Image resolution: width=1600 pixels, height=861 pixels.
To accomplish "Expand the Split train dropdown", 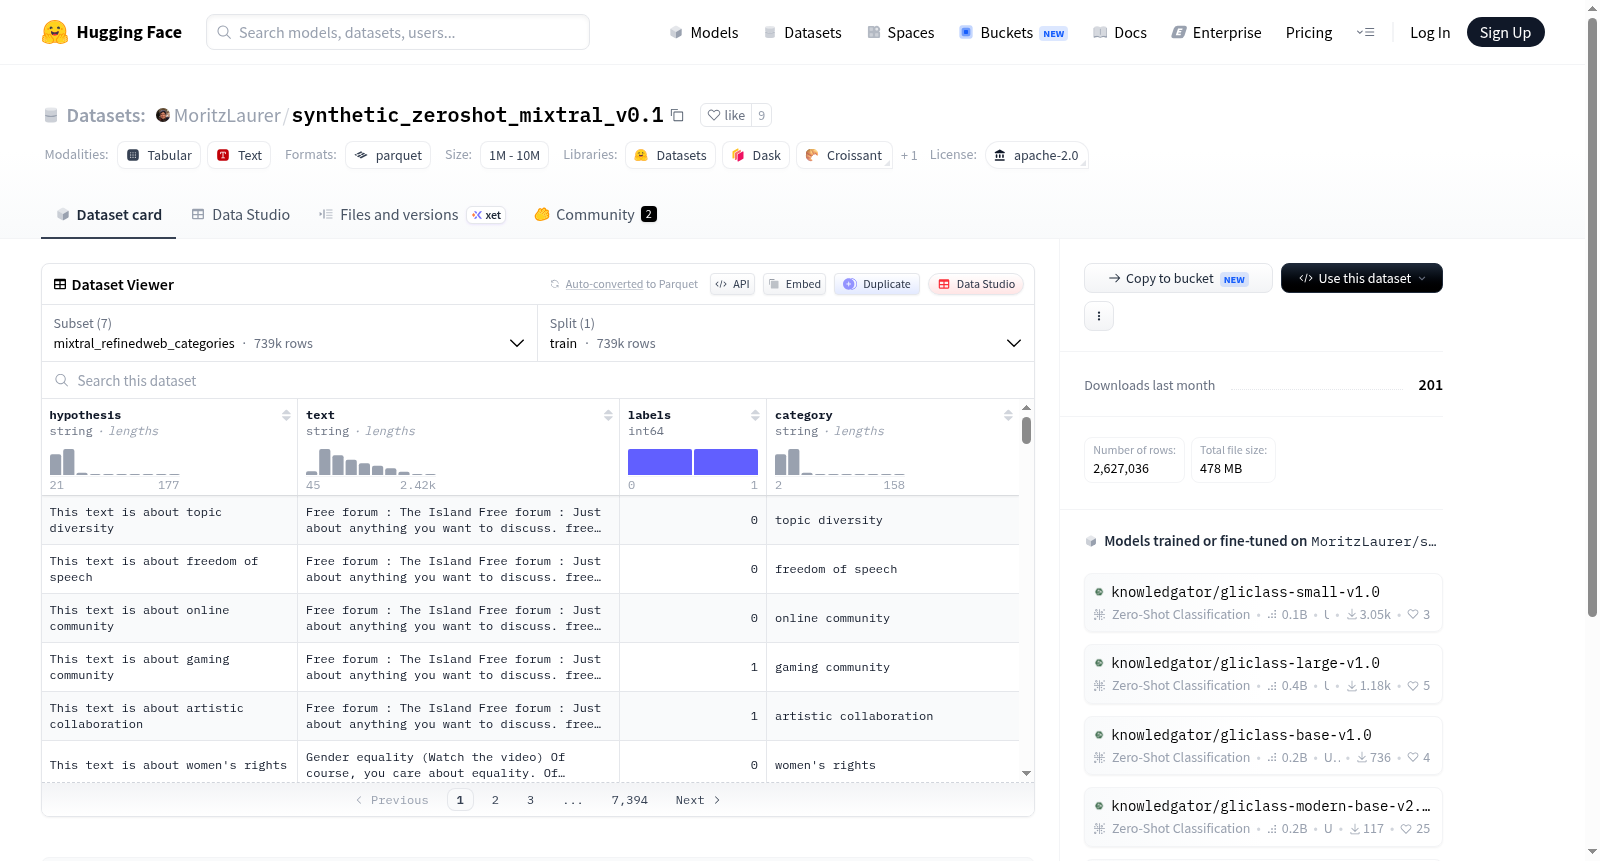I will click(785, 333).
